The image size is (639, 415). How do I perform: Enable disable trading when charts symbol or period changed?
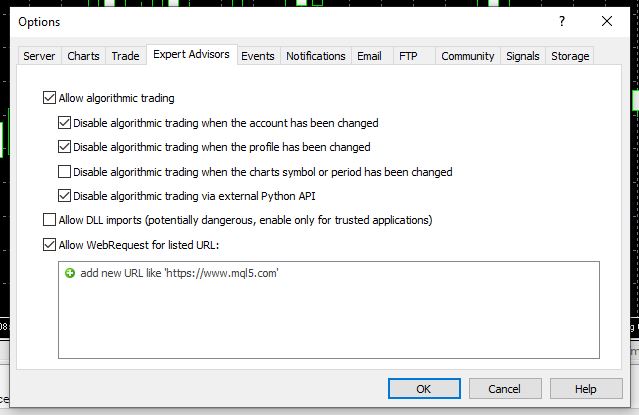(64, 172)
